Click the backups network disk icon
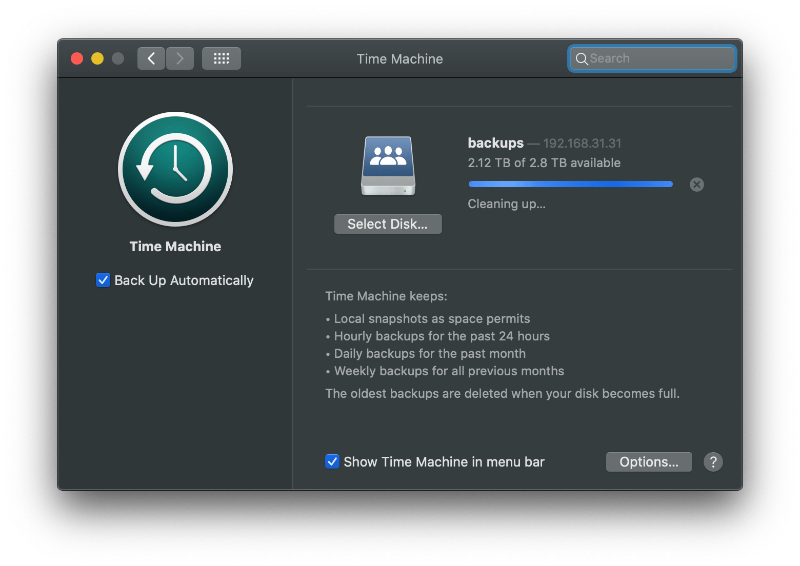This screenshot has height=566, width=800. (388, 165)
